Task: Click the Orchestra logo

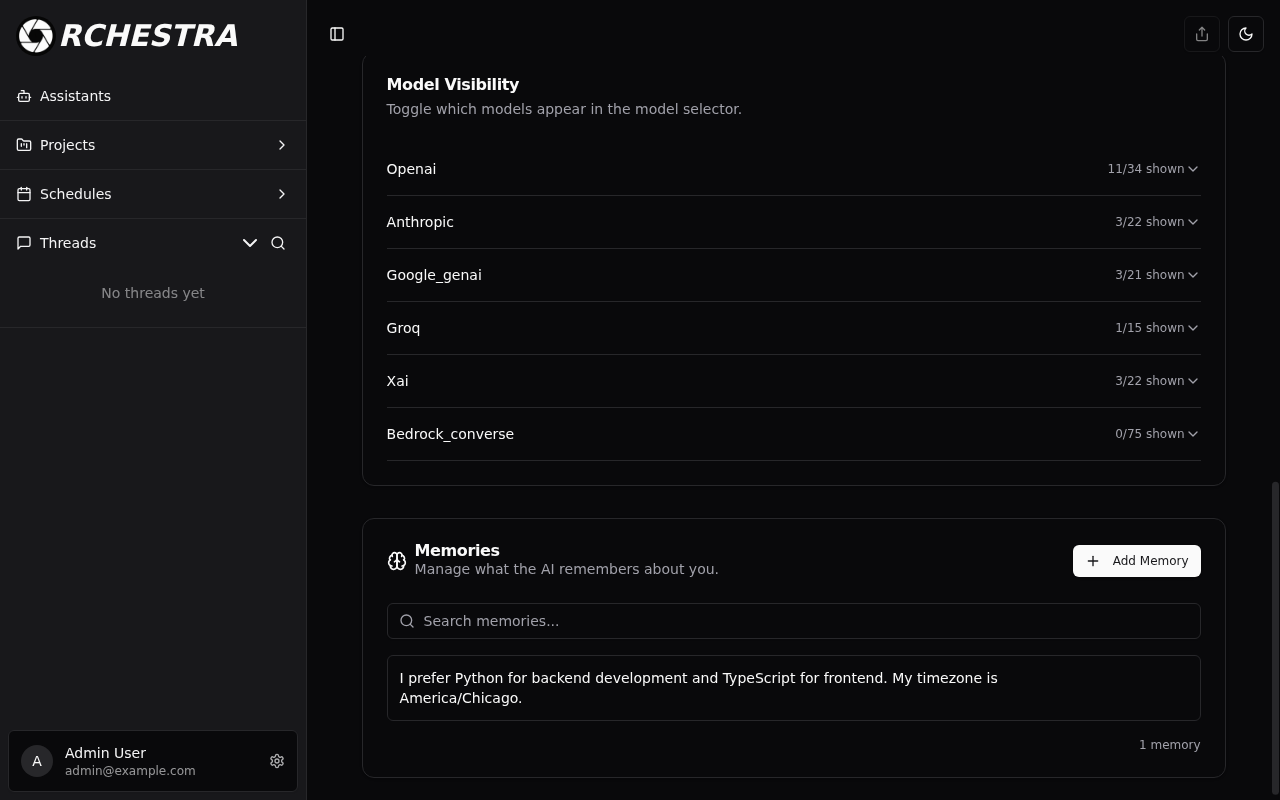Action: [x=128, y=35]
